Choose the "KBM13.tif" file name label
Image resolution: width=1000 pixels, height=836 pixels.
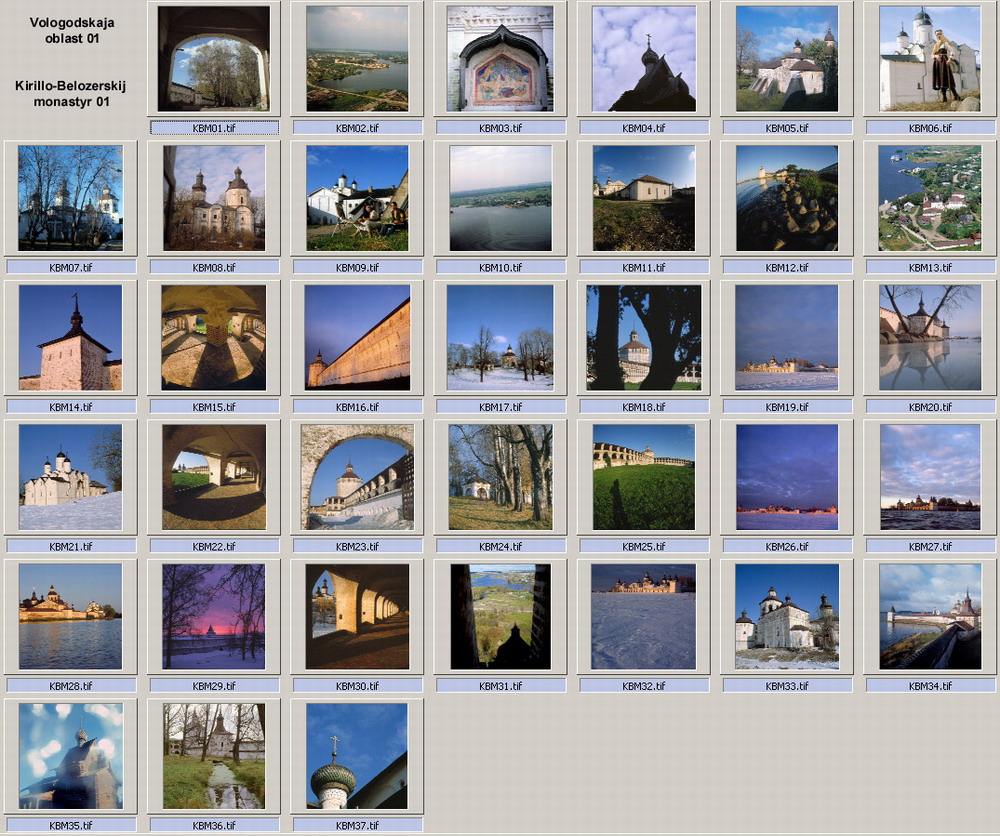pyautogui.click(x=930, y=267)
